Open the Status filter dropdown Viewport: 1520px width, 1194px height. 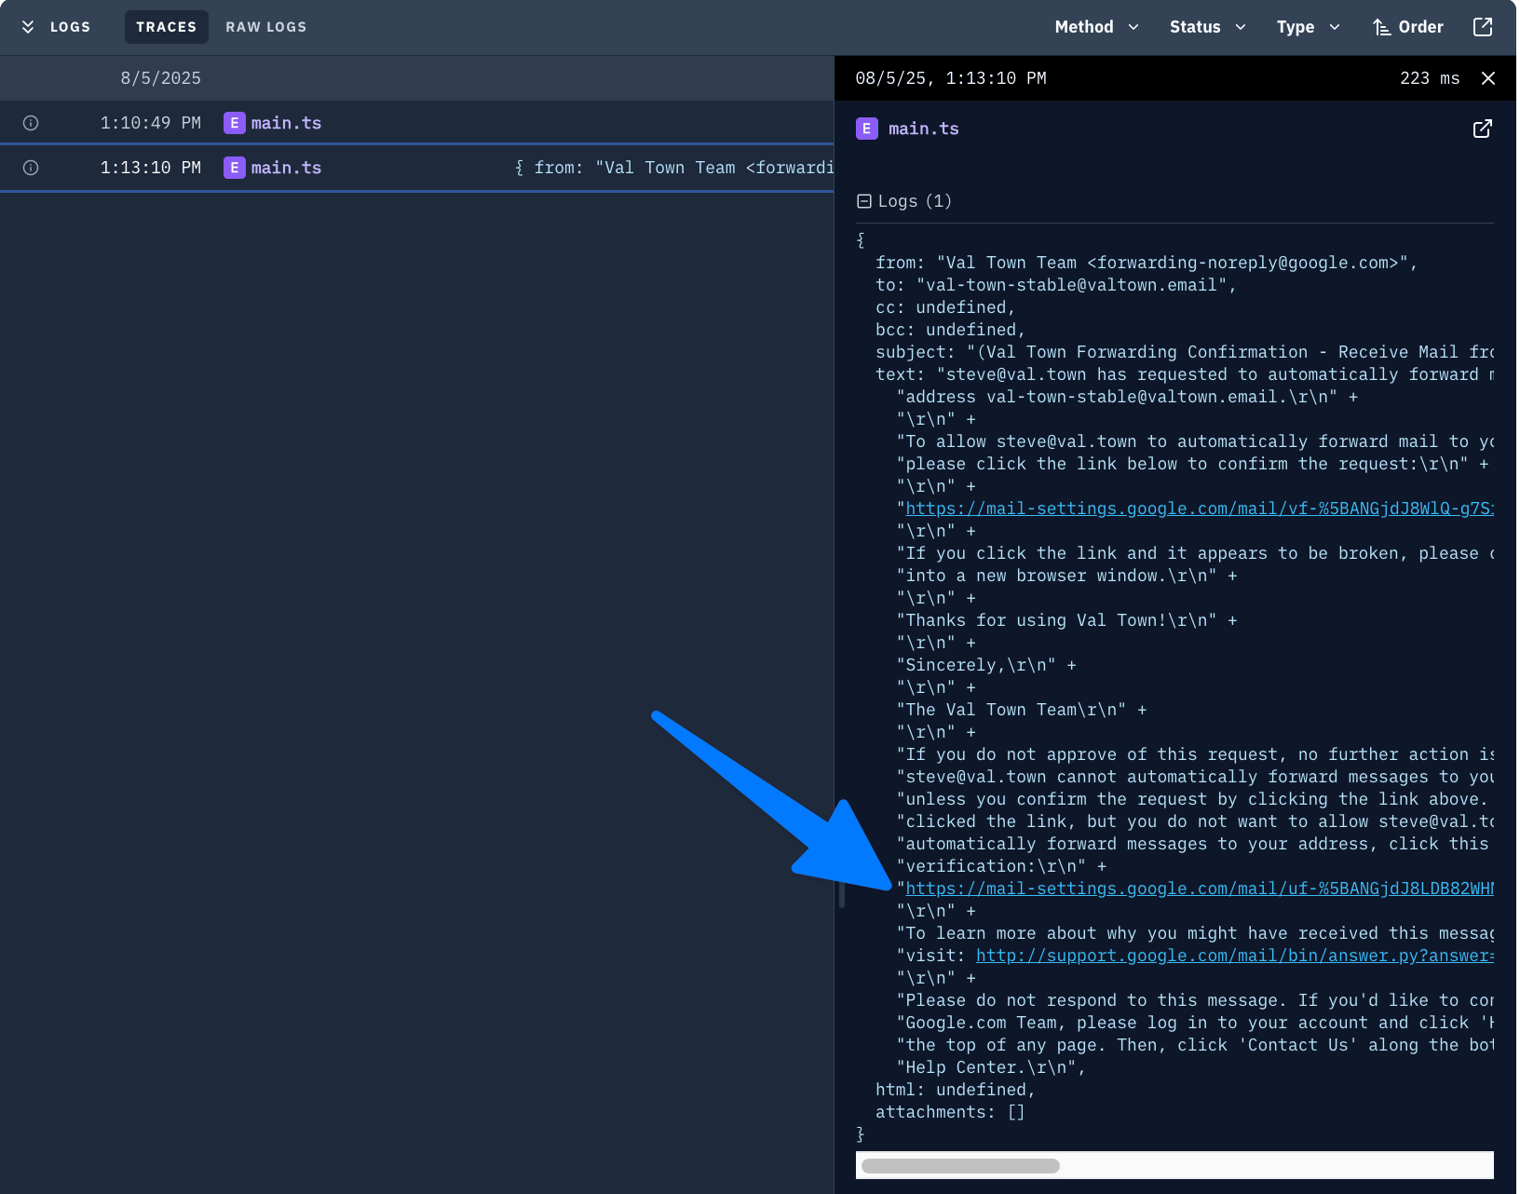point(1207,27)
